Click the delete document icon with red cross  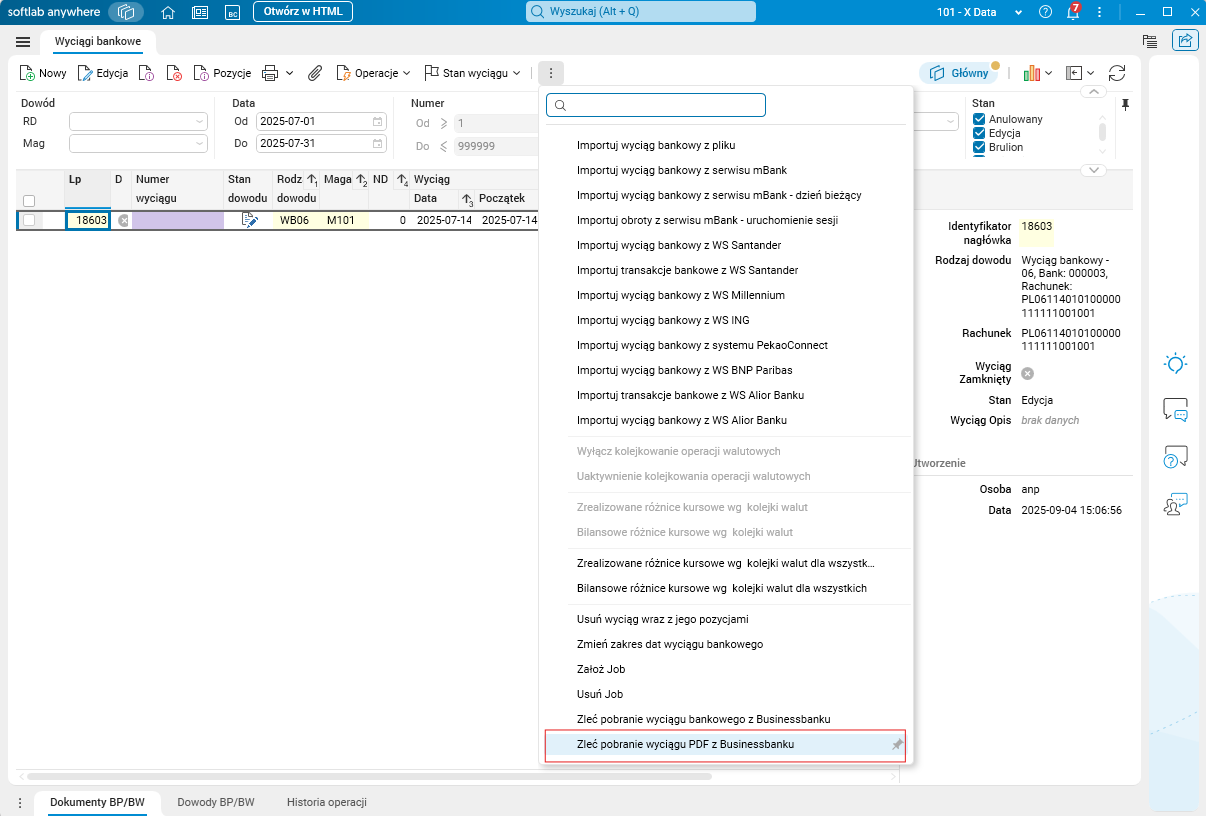(174, 73)
